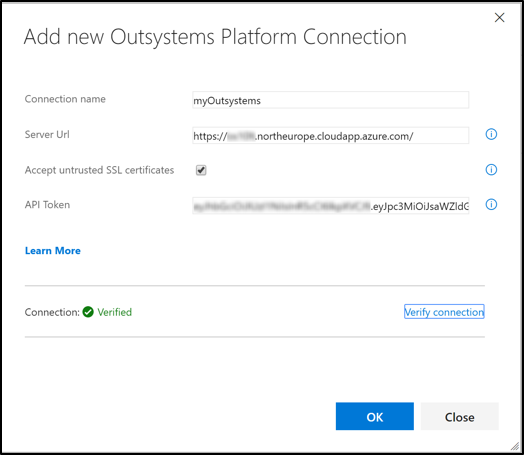The image size is (524, 455).
Task: Click the Server Url label
Action: coord(47,134)
